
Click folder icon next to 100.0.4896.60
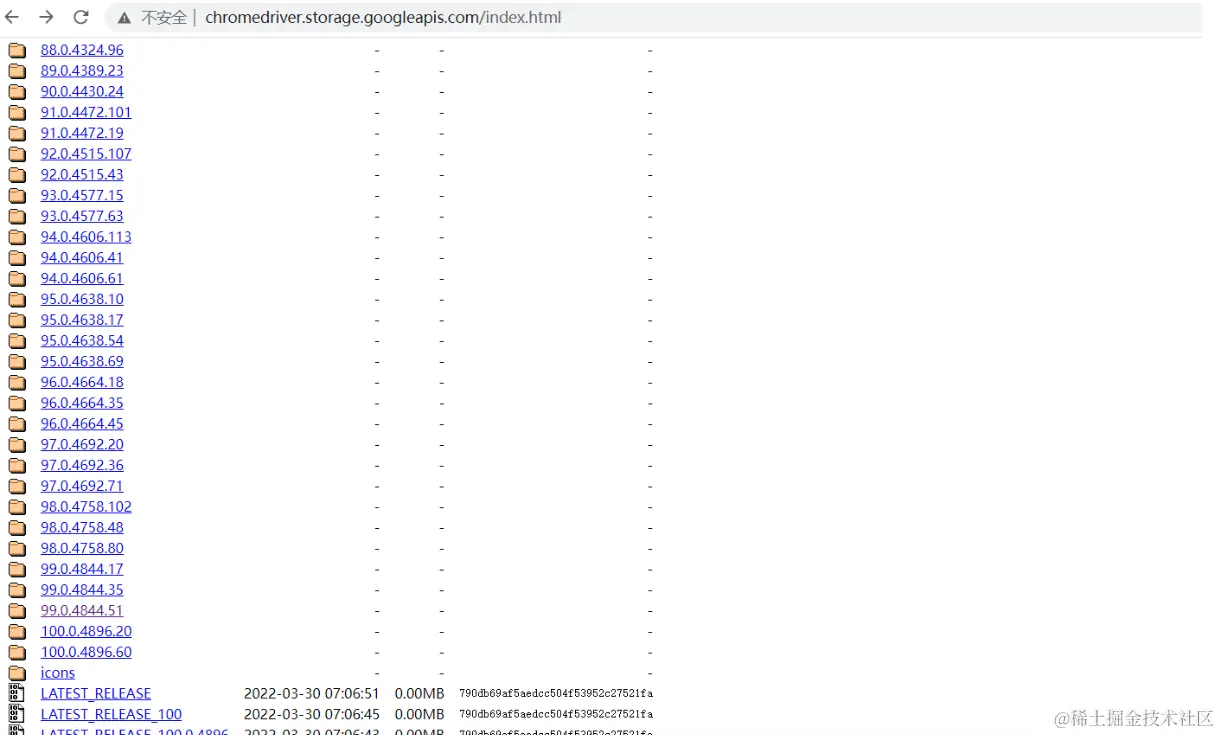point(17,652)
